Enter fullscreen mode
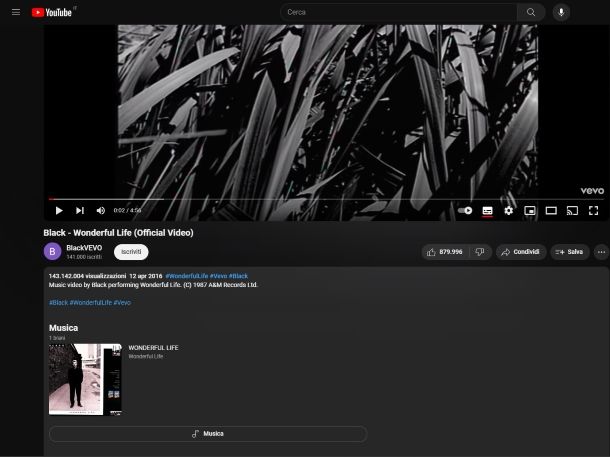This screenshot has width=610, height=457. click(593, 210)
